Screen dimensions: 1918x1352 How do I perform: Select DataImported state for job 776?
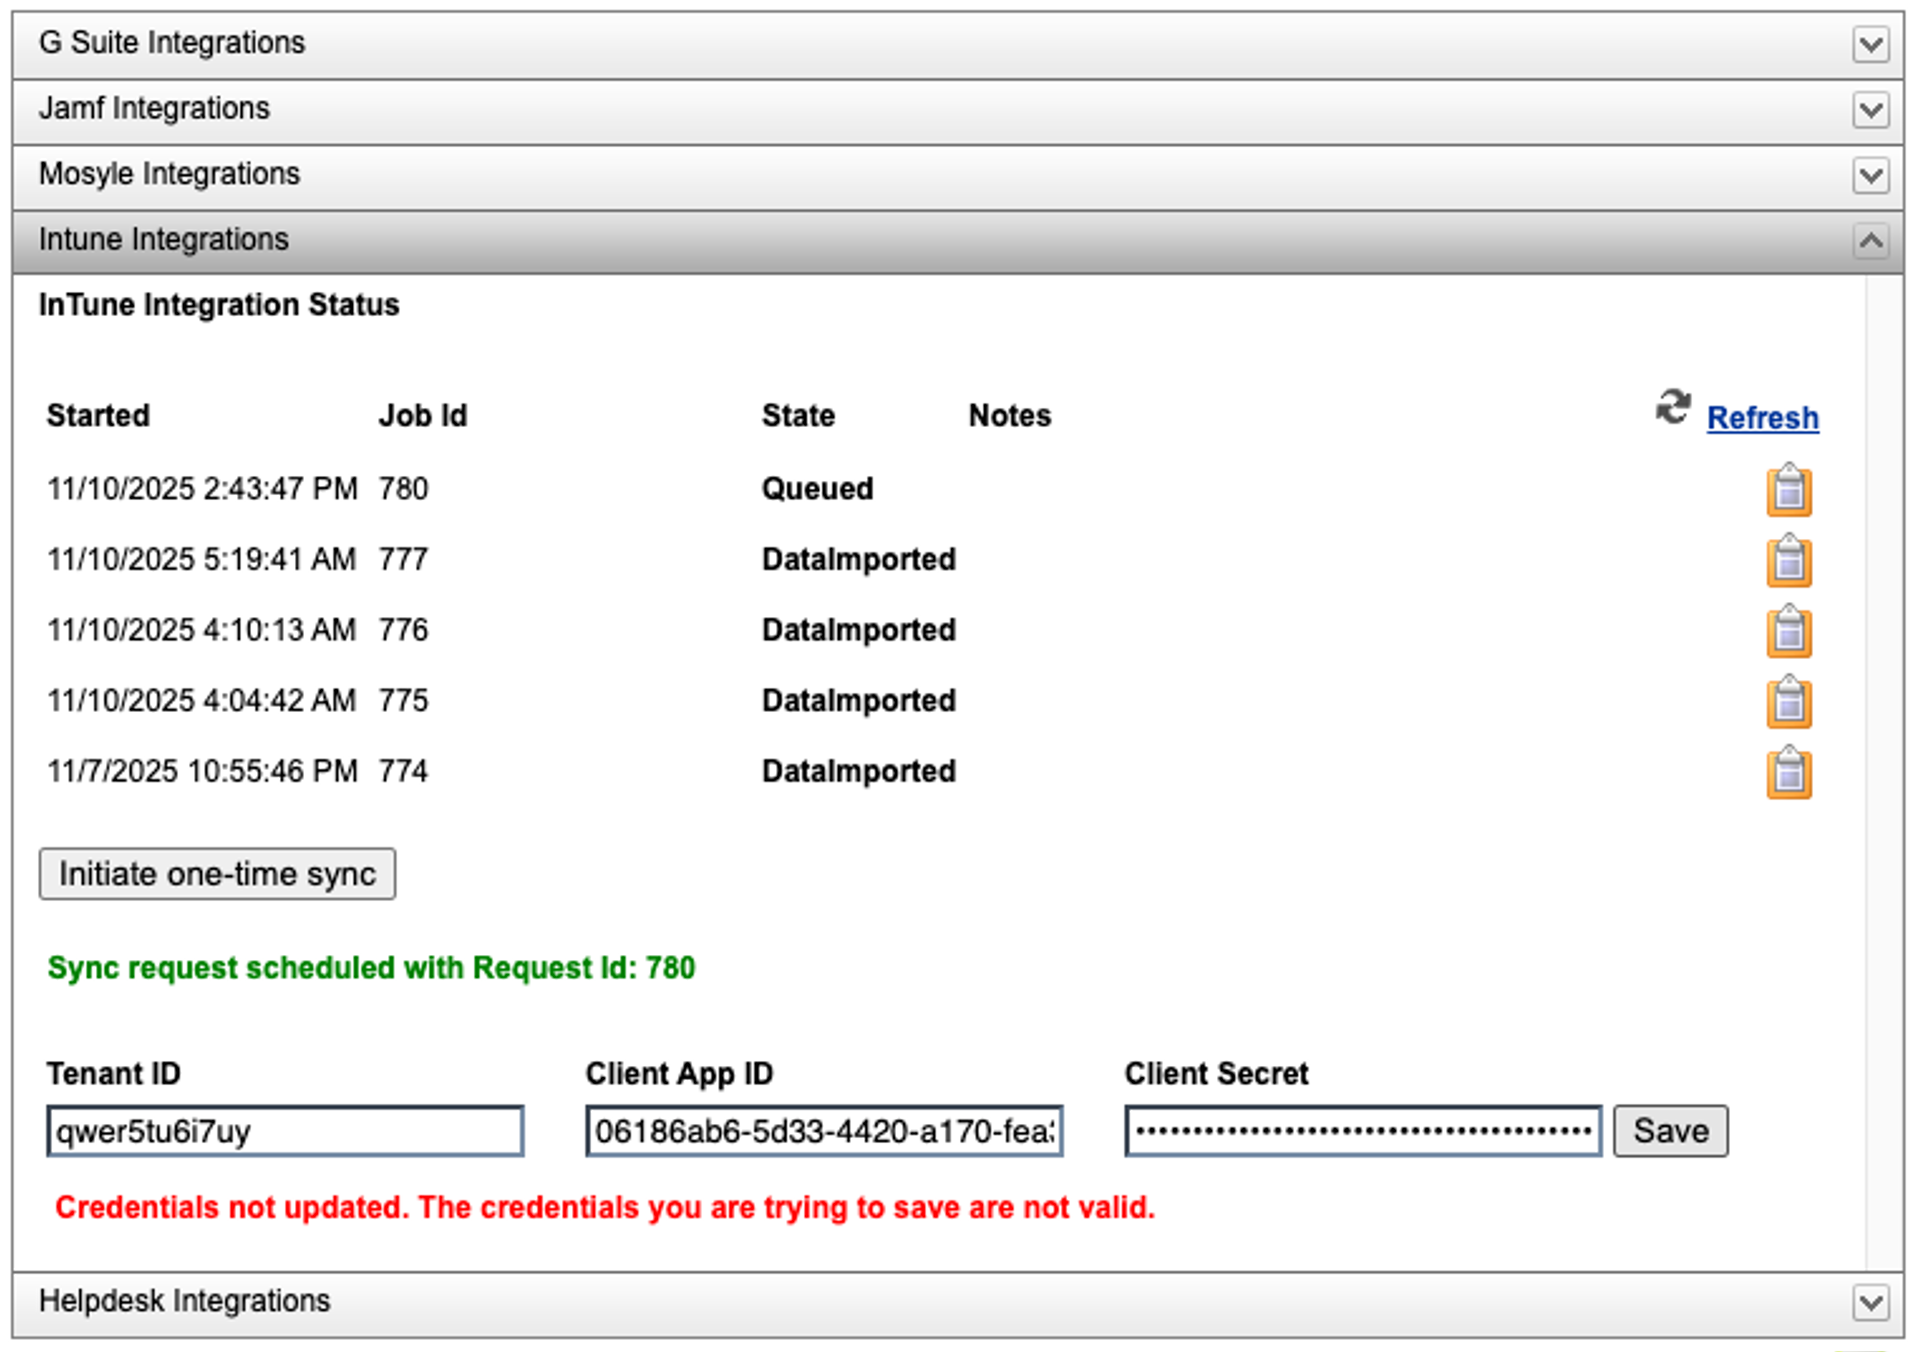858,631
